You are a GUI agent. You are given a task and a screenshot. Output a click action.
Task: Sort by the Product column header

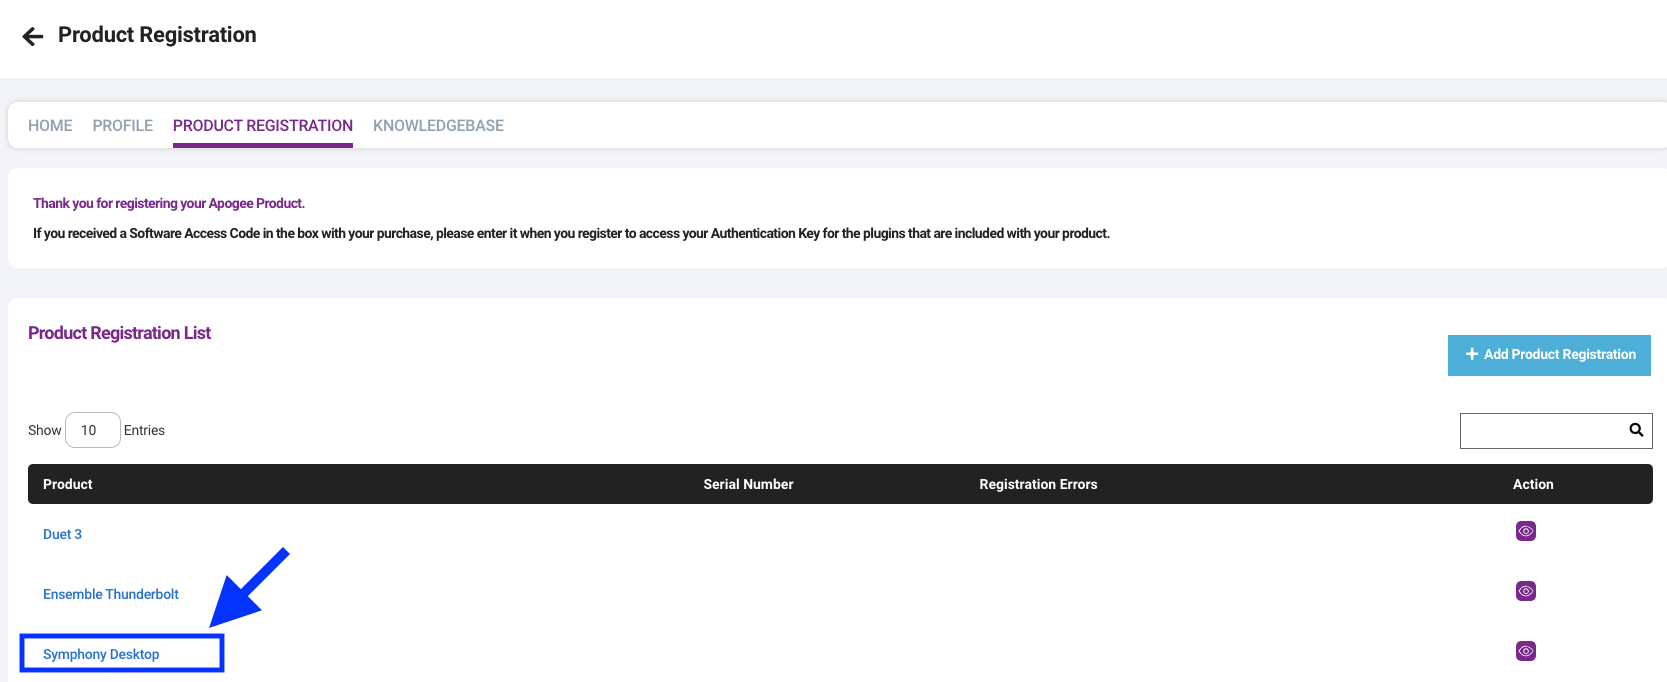[x=68, y=484]
